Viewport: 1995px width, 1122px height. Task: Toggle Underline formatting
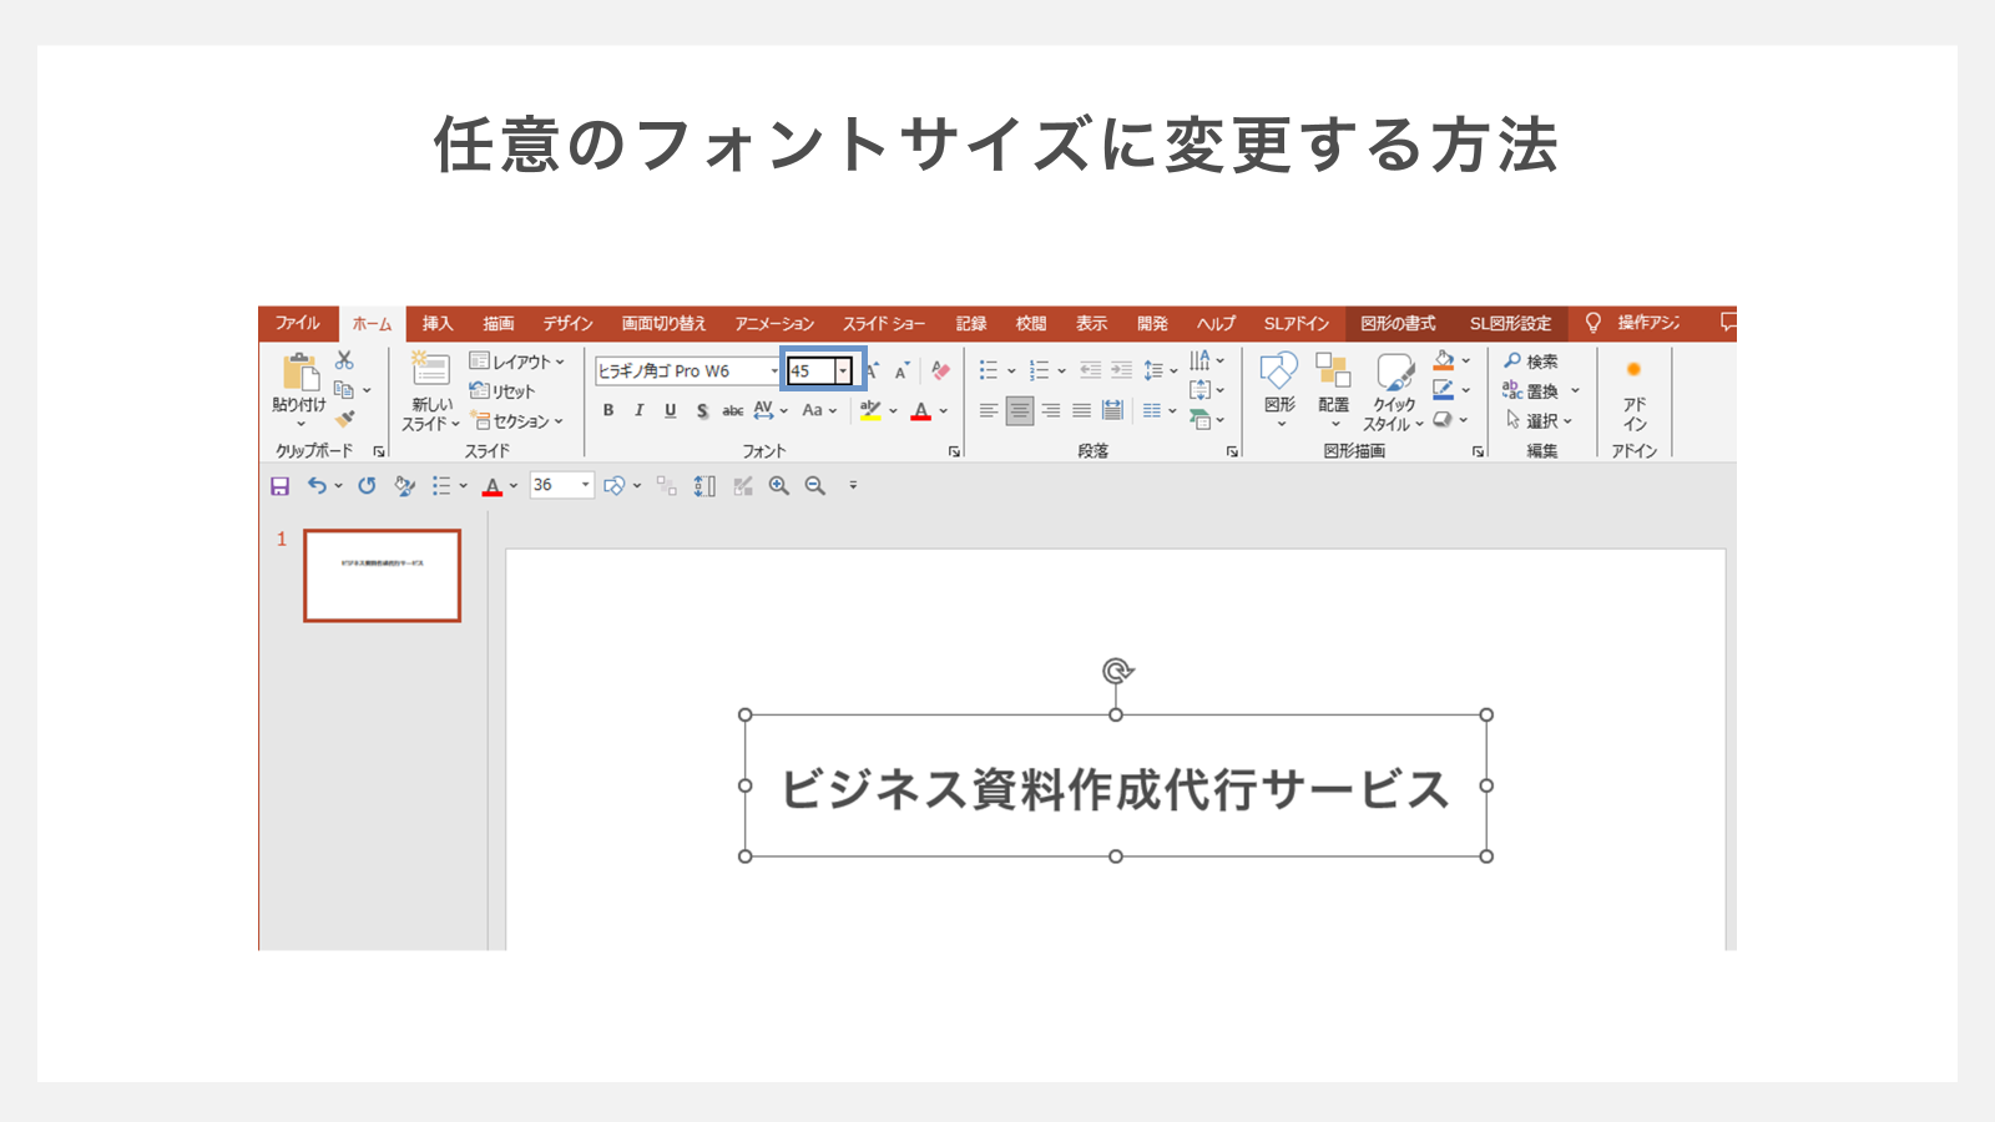670,410
